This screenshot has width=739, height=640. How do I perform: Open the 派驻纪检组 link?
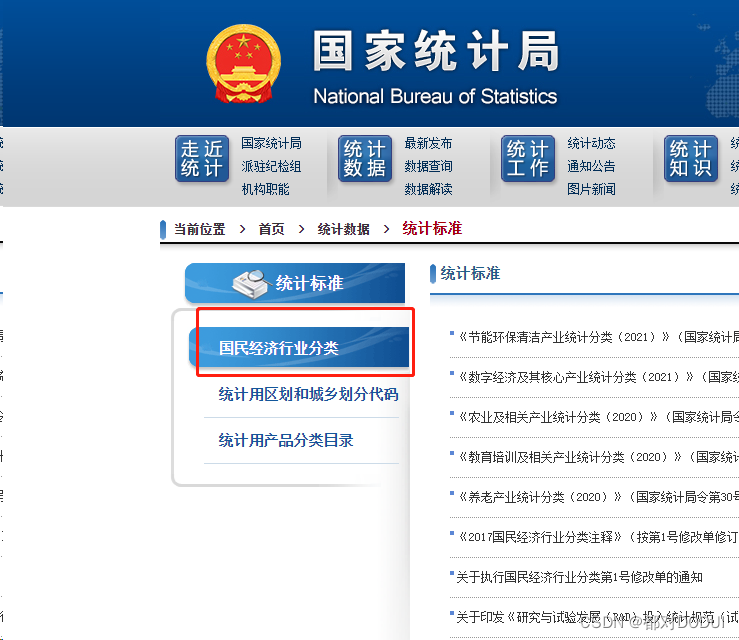pos(271,166)
